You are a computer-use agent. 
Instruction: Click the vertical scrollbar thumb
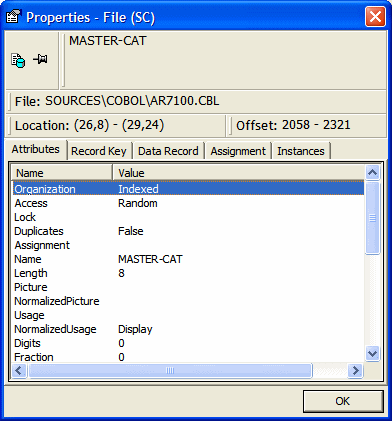coord(372,218)
